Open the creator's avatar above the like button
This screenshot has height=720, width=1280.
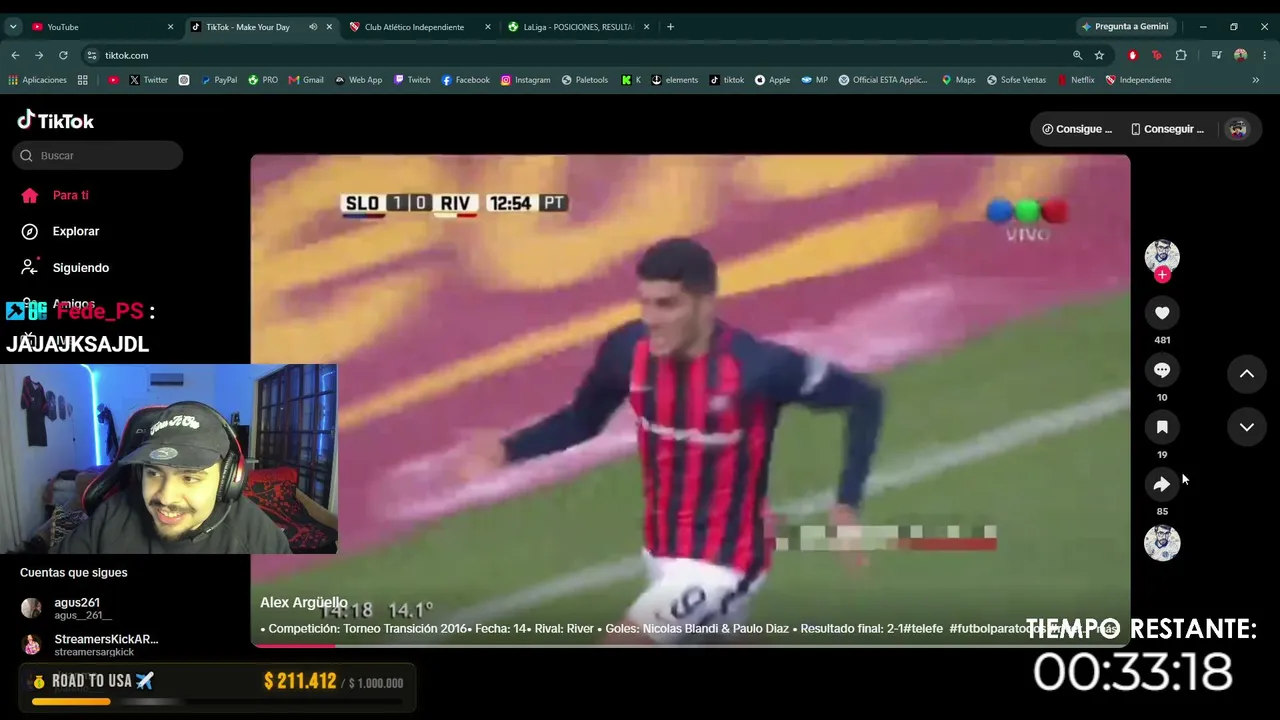click(x=1162, y=256)
